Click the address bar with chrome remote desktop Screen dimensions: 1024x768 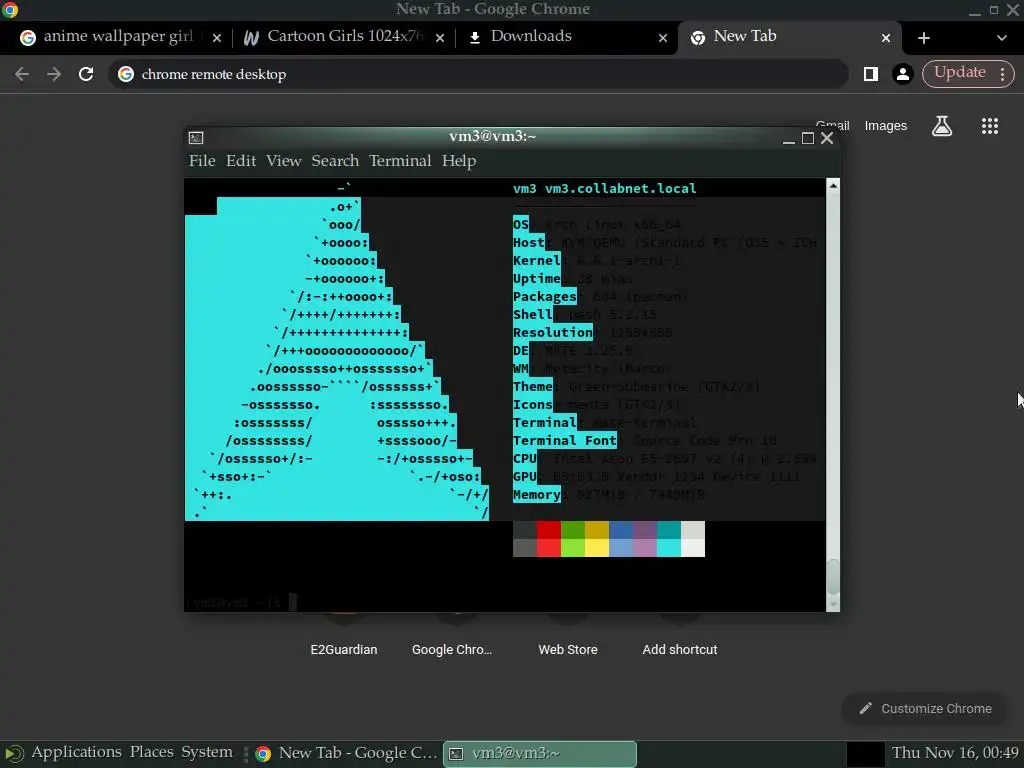pos(478,74)
